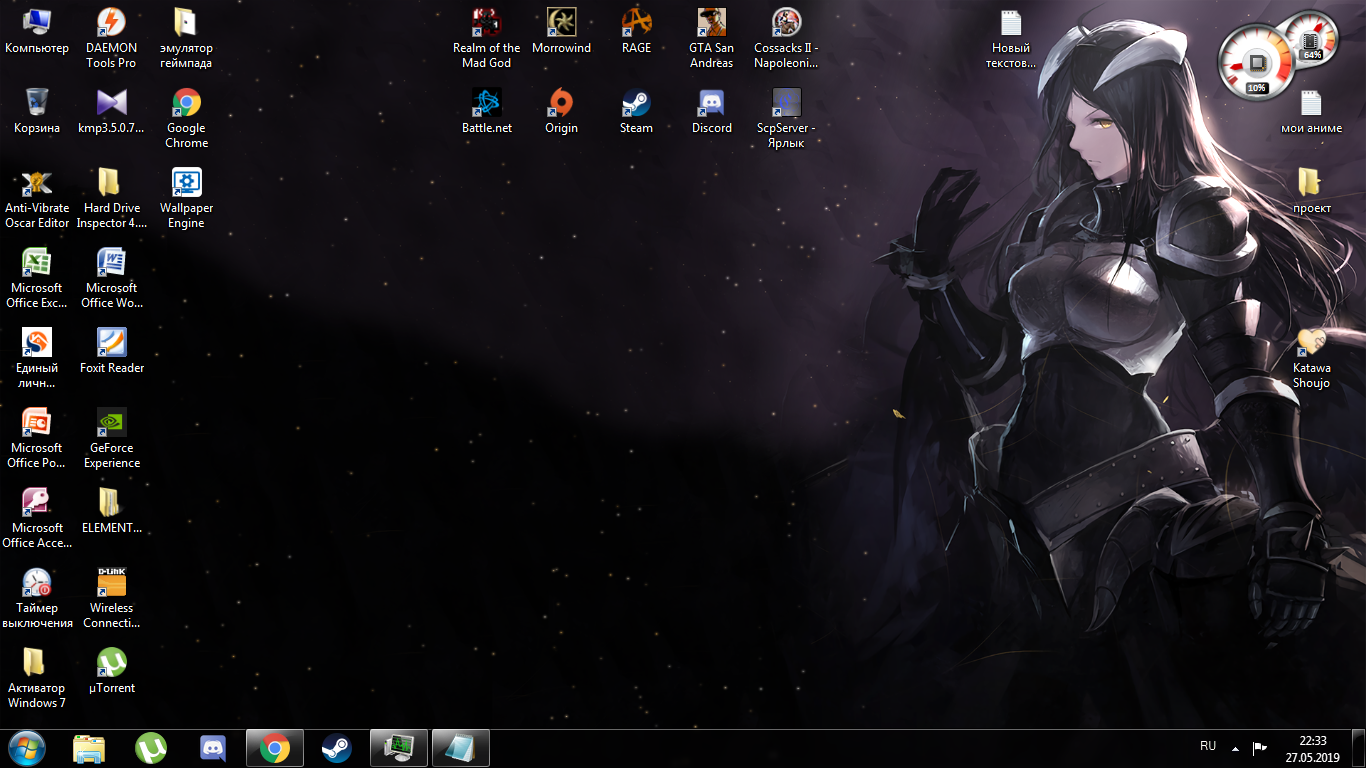Viewport: 1366px width, 768px height.
Task: Click the CPU usage meter gadget
Action: point(1256,62)
